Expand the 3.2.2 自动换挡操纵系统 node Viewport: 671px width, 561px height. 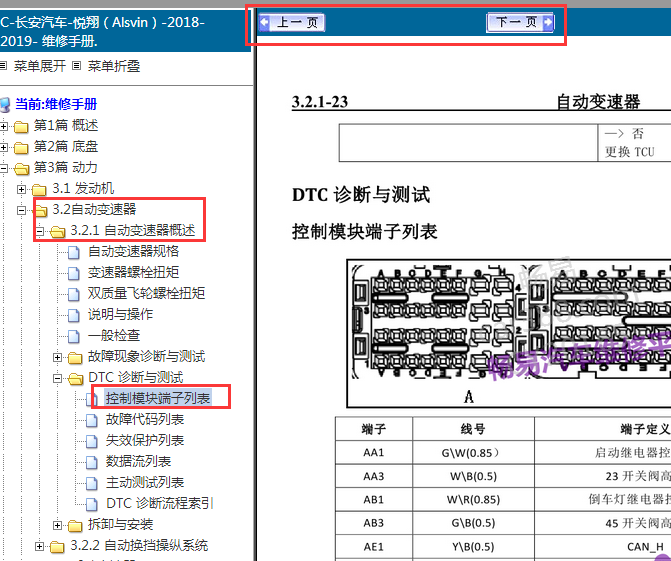point(39,546)
